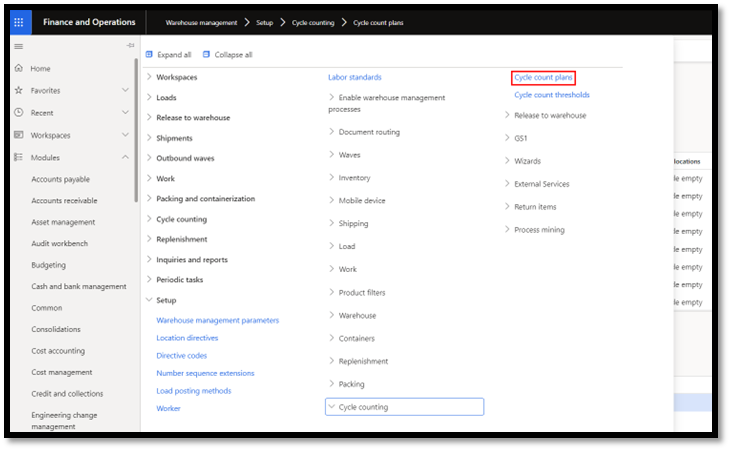This screenshot has height=451, width=731.
Task: Unpin the navigation pane with the pin icon
Action: (130, 47)
